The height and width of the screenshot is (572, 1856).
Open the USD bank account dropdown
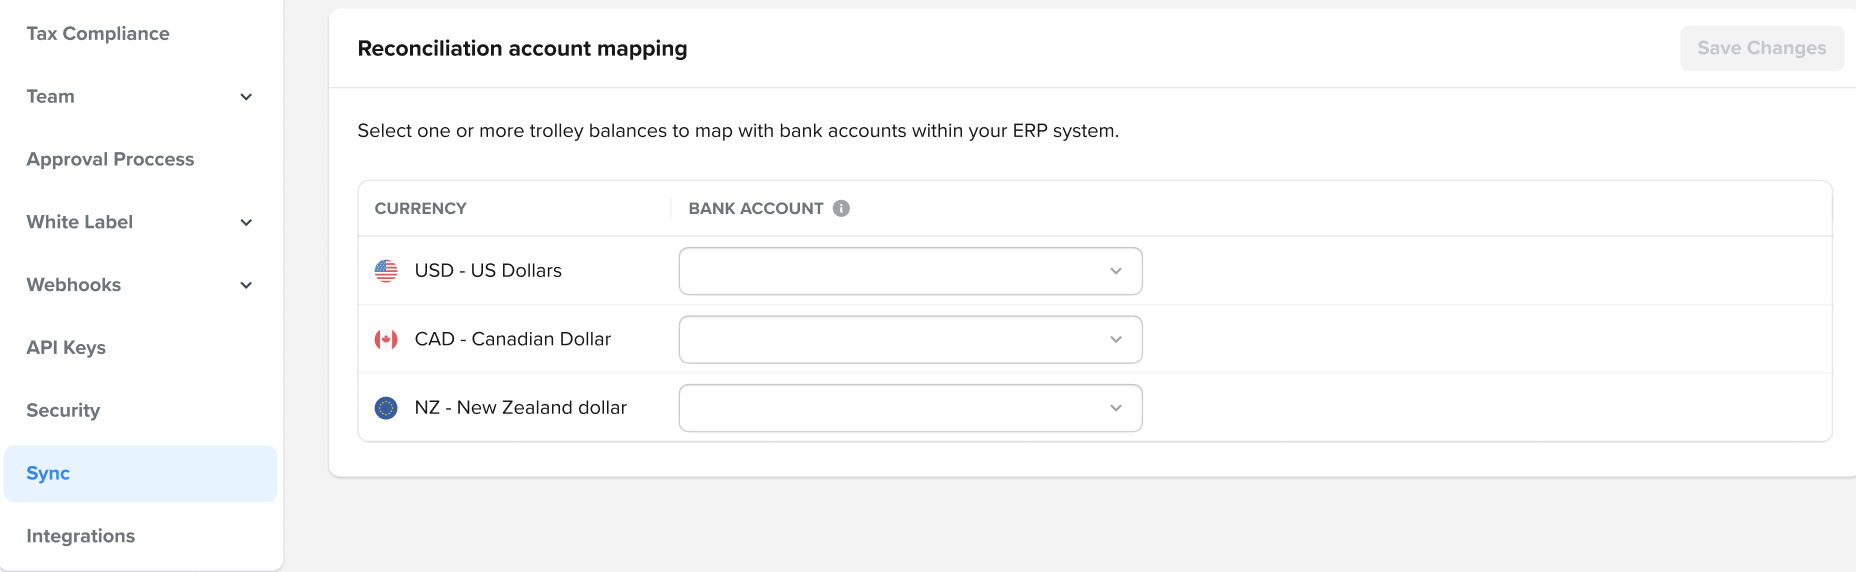(910, 271)
